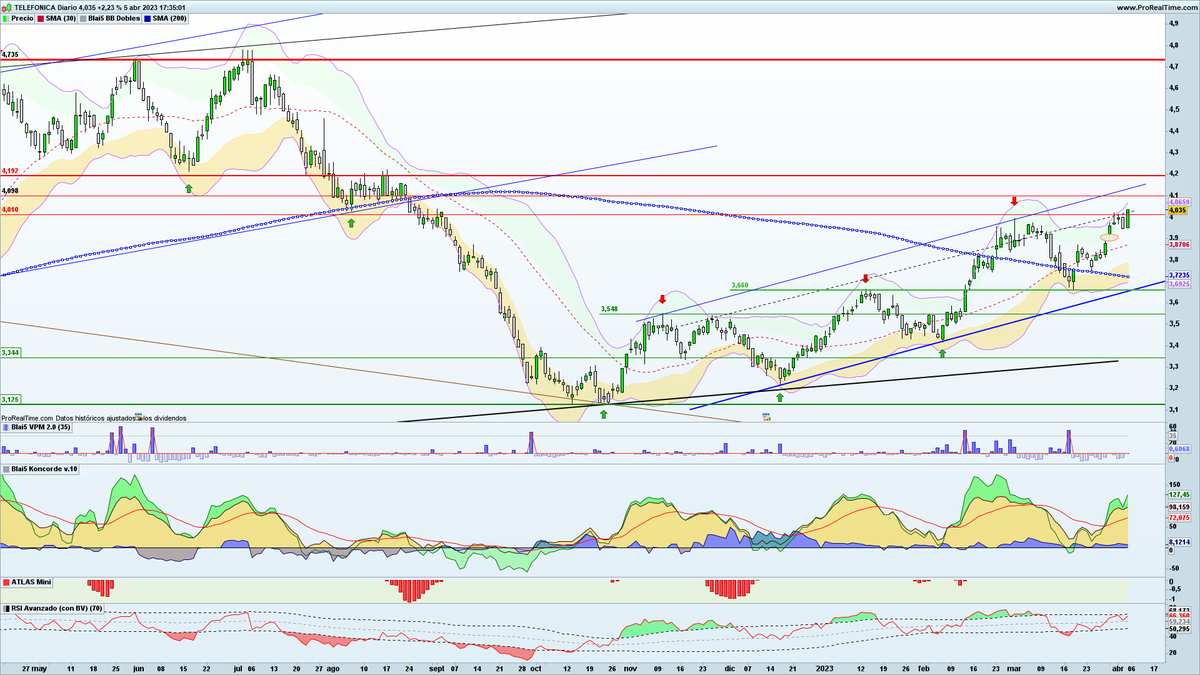1200x675 pixels.
Task: Click the red down arrow near the March peak
Action: point(1014,201)
